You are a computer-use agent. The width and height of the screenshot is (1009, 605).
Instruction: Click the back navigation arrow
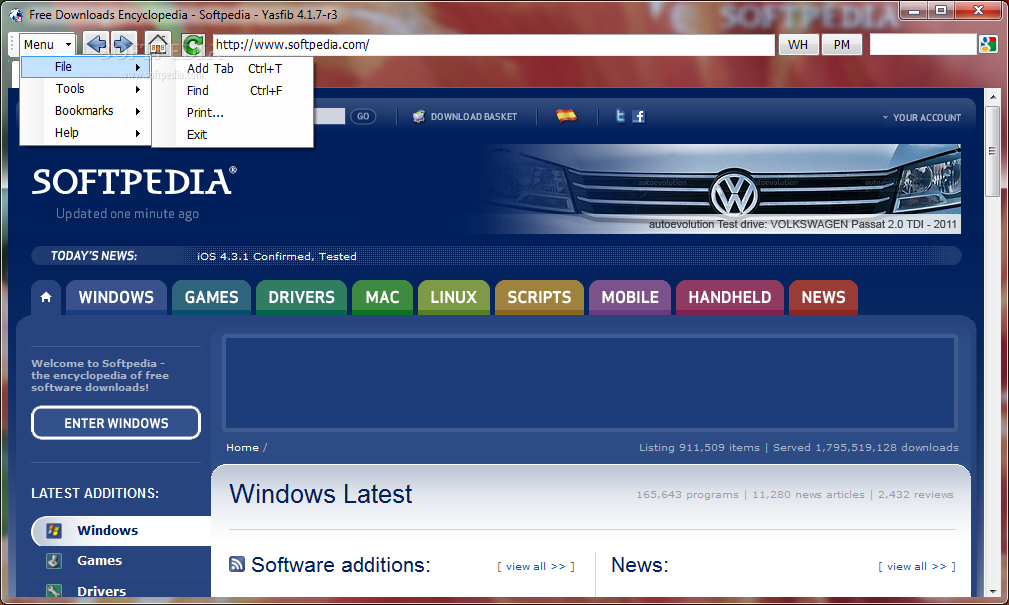[97, 44]
